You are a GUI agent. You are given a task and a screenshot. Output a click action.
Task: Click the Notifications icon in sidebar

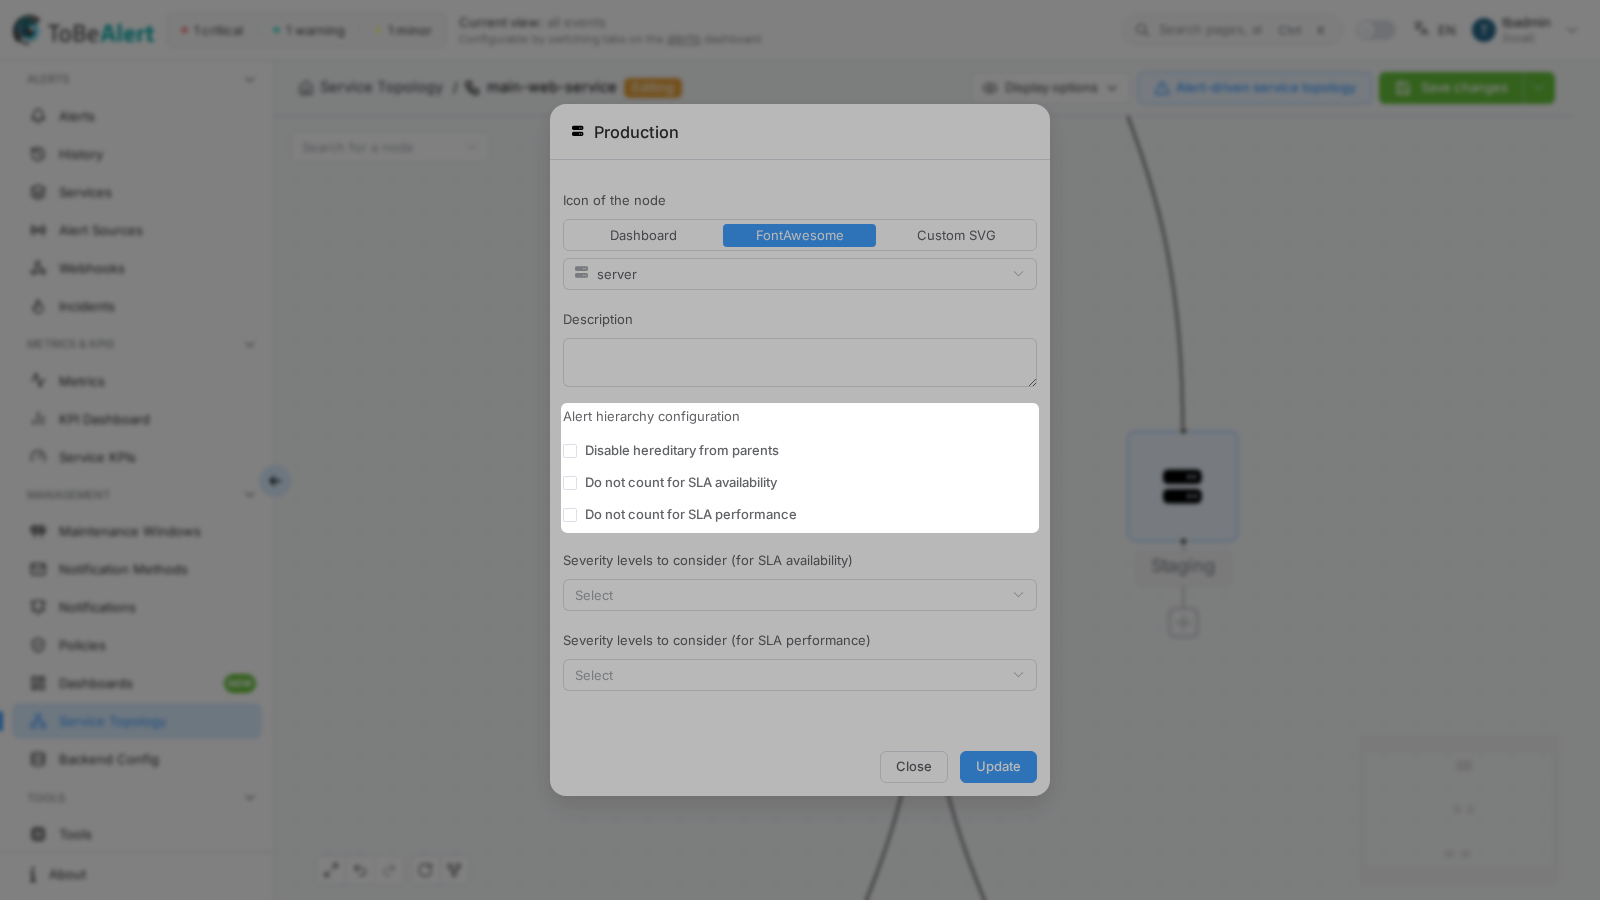pos(38,607)
